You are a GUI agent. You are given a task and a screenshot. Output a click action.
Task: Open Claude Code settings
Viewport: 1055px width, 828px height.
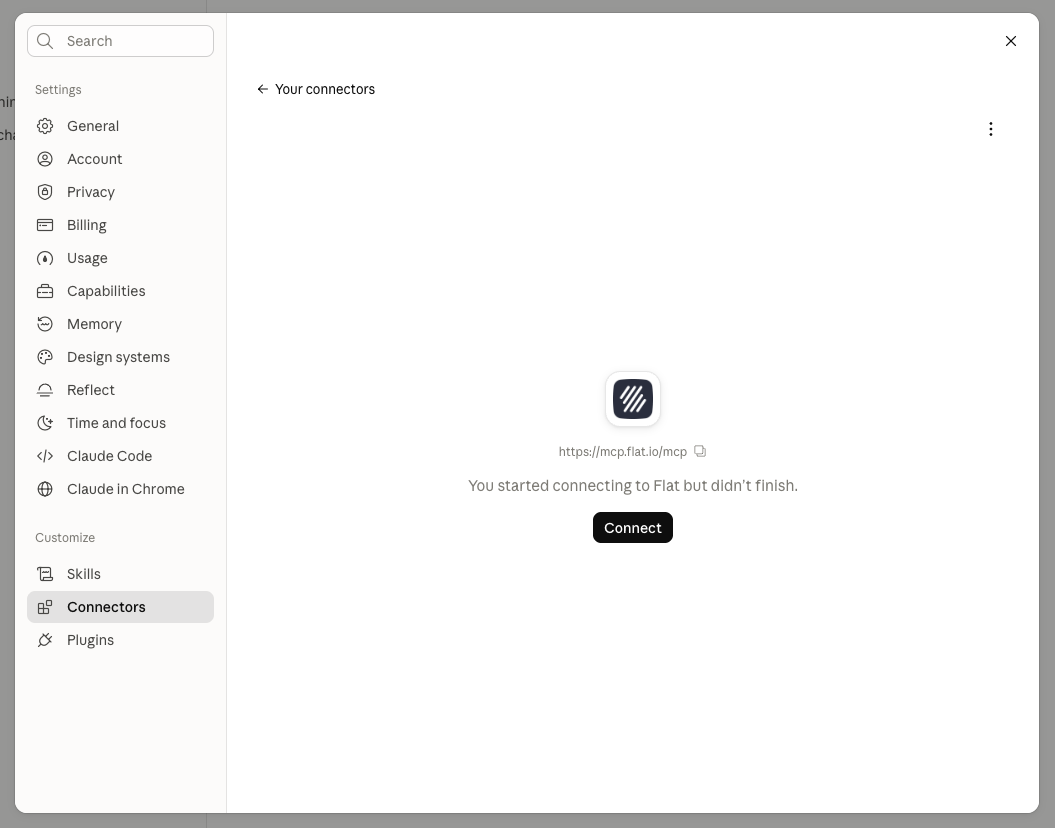click(x=120, y=456)
